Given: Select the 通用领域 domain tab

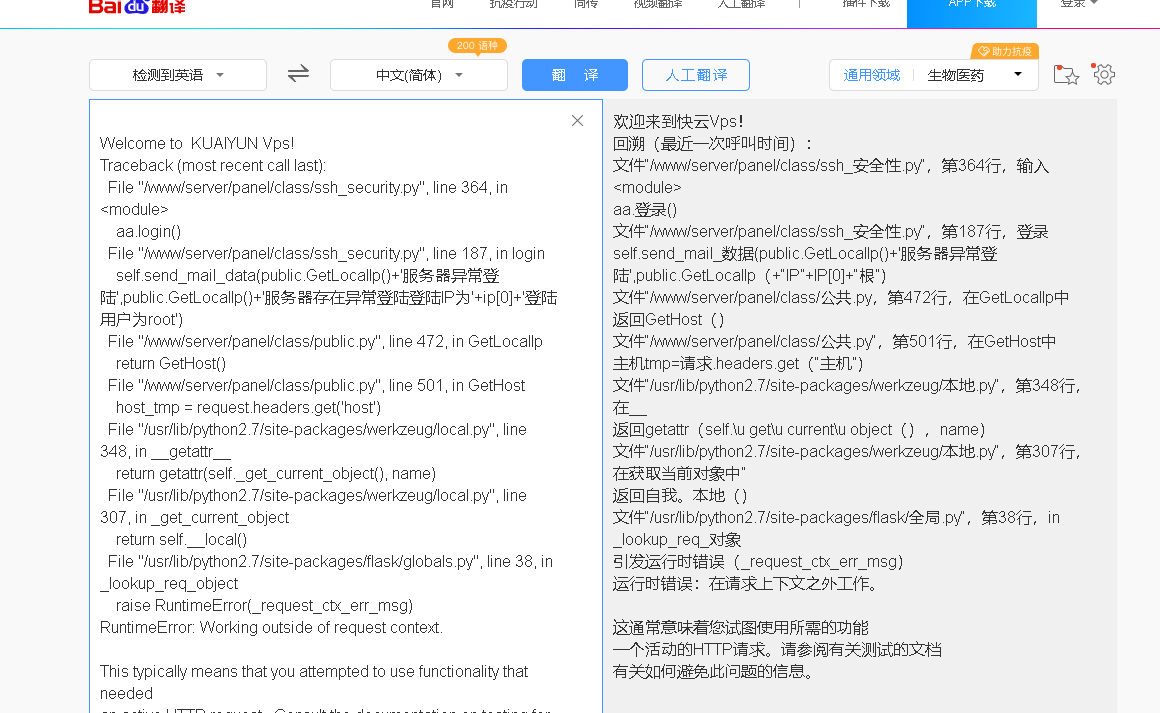Looking at the screenshot, I should point(871,75).
